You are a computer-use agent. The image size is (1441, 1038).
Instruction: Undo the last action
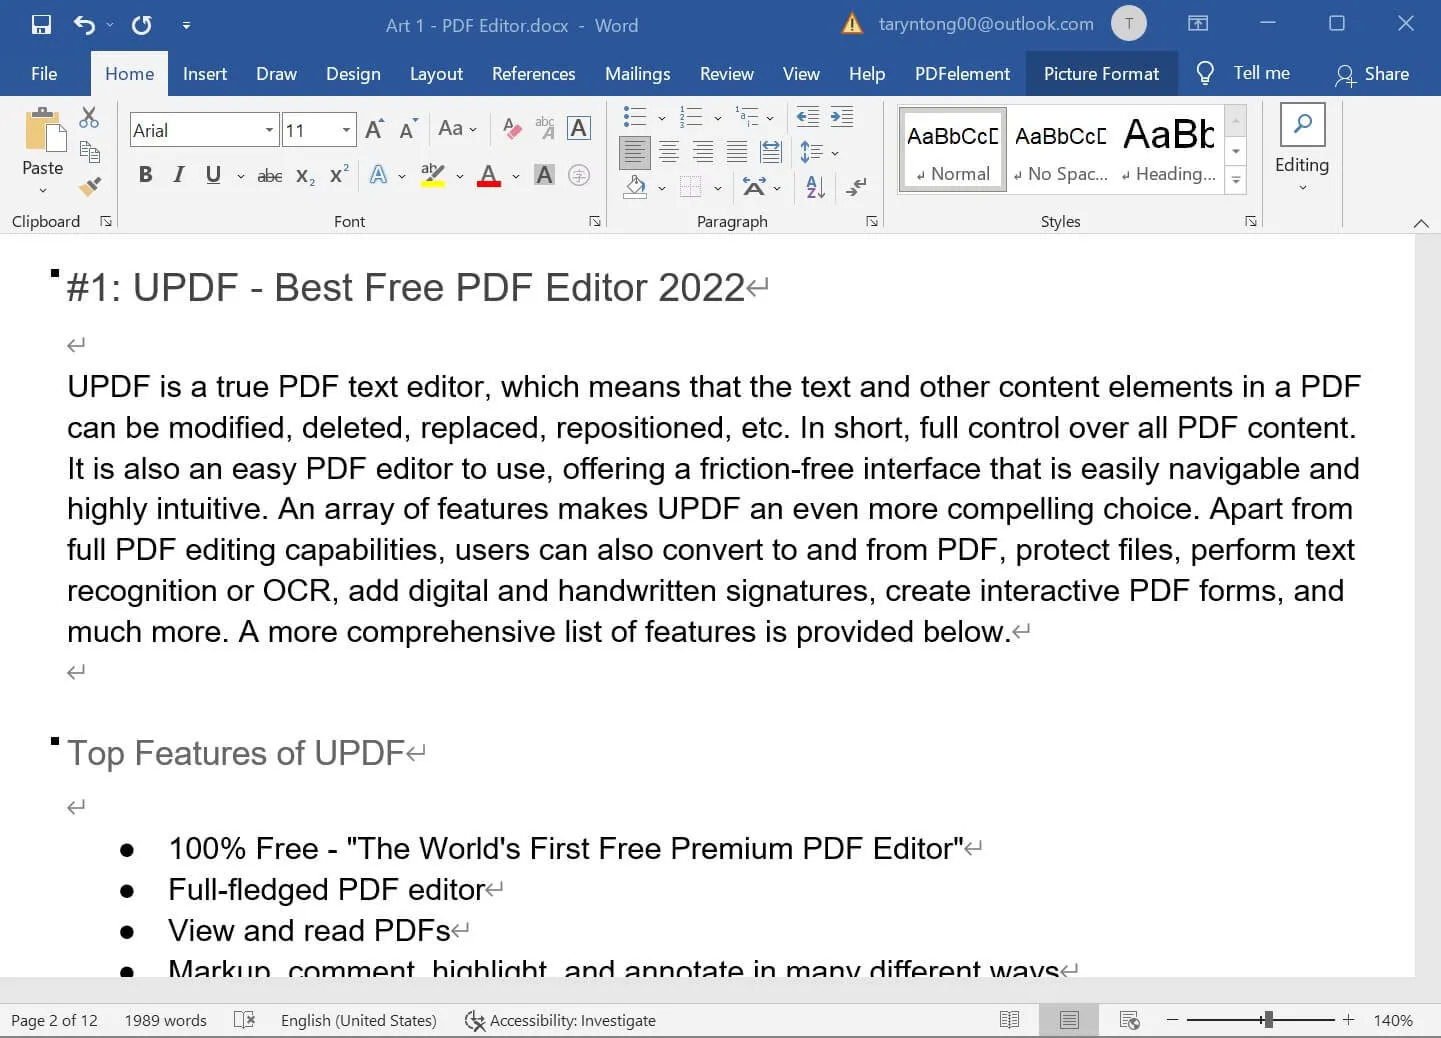click(x=84, y=25)
